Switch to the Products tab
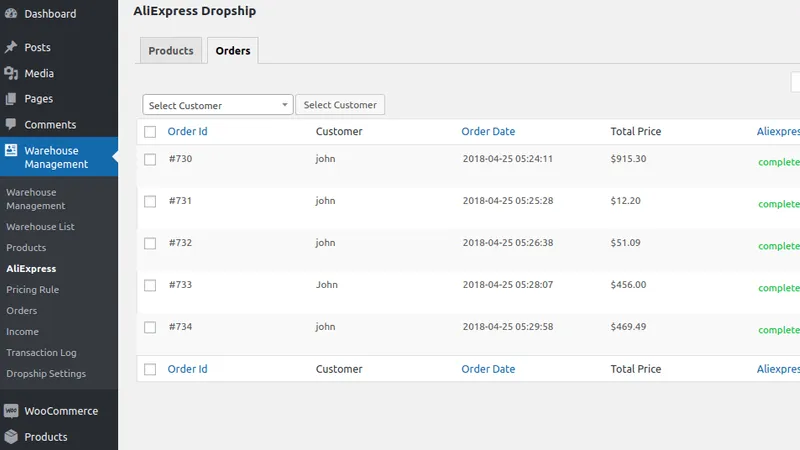This screenshot has width=800, height=450. pyautogui.click(x=171, y=51)
